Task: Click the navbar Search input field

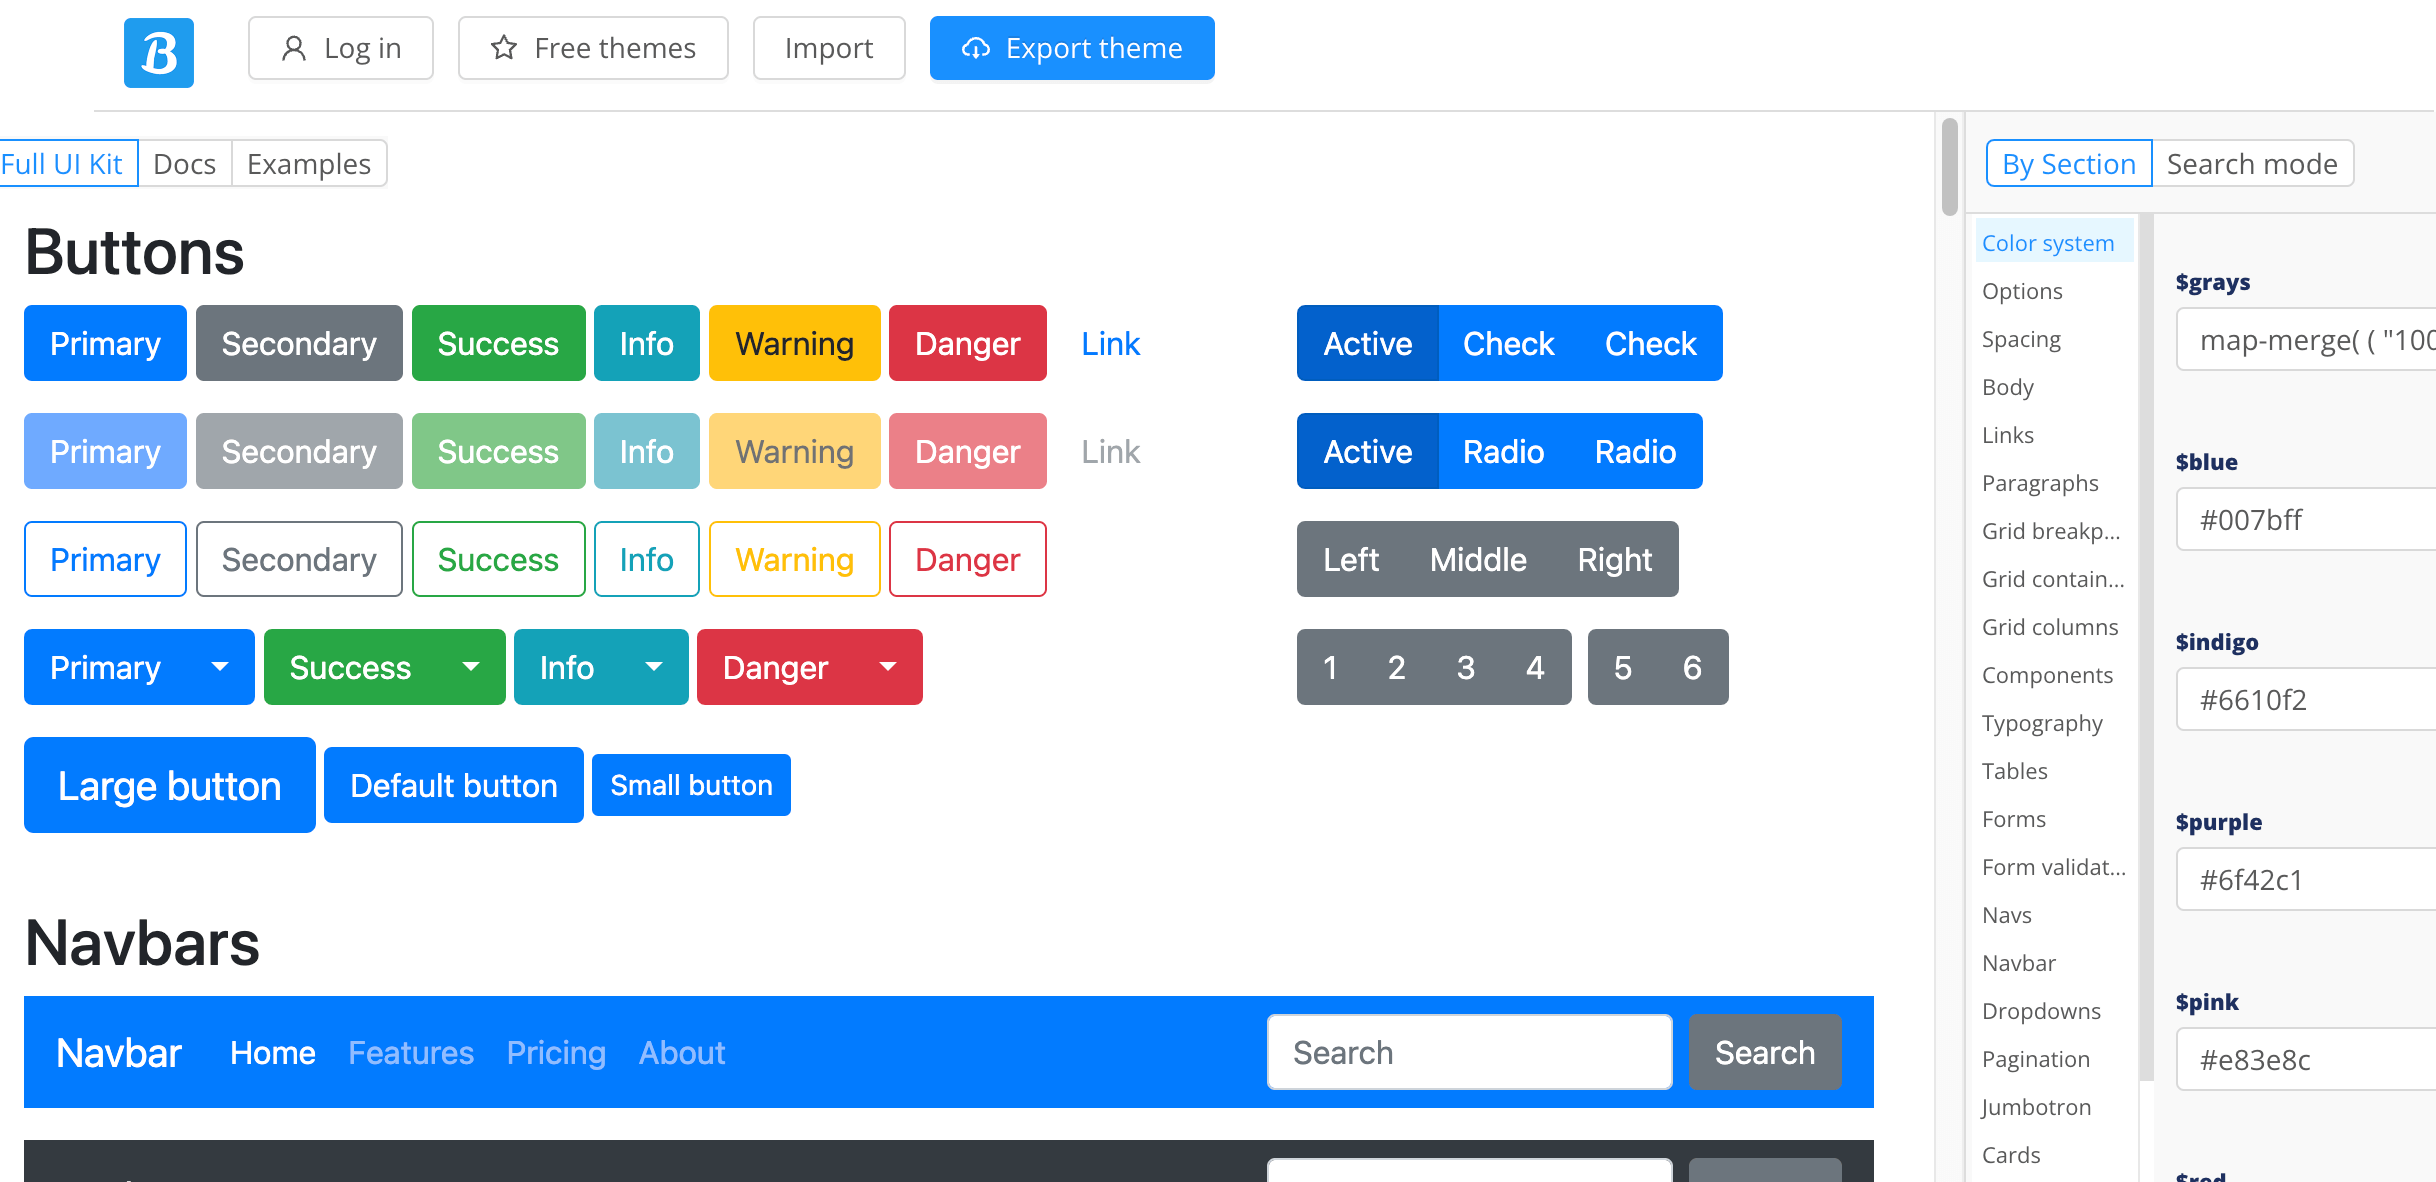Action: (x=1469, y=1052)
